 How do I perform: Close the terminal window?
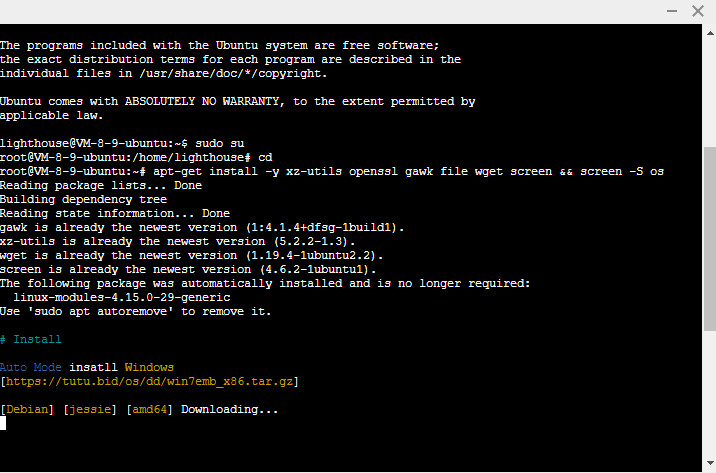[698, 11]
